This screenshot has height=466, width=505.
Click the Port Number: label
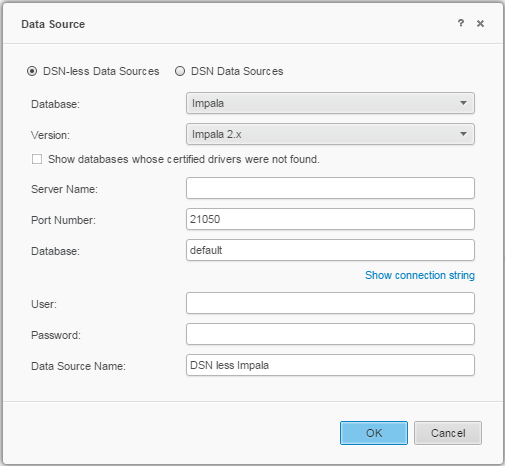(63, 220)
